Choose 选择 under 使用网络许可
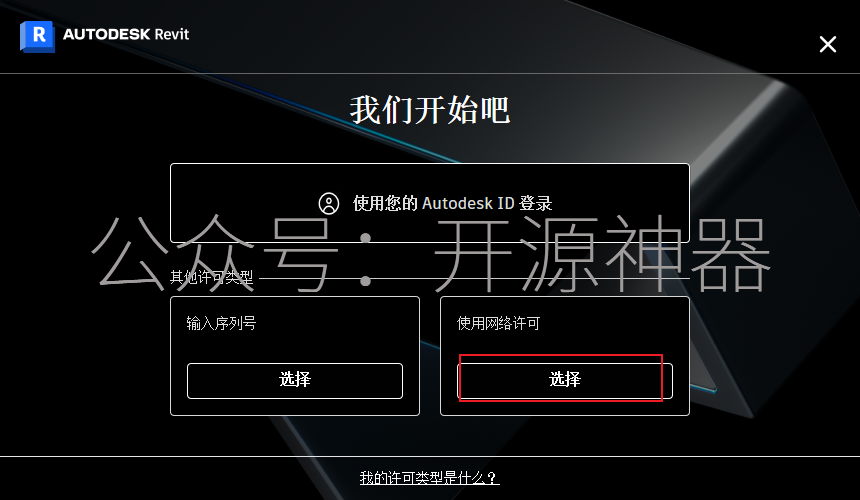Viewport: 860px width, 500px height. tap(565, 380)
